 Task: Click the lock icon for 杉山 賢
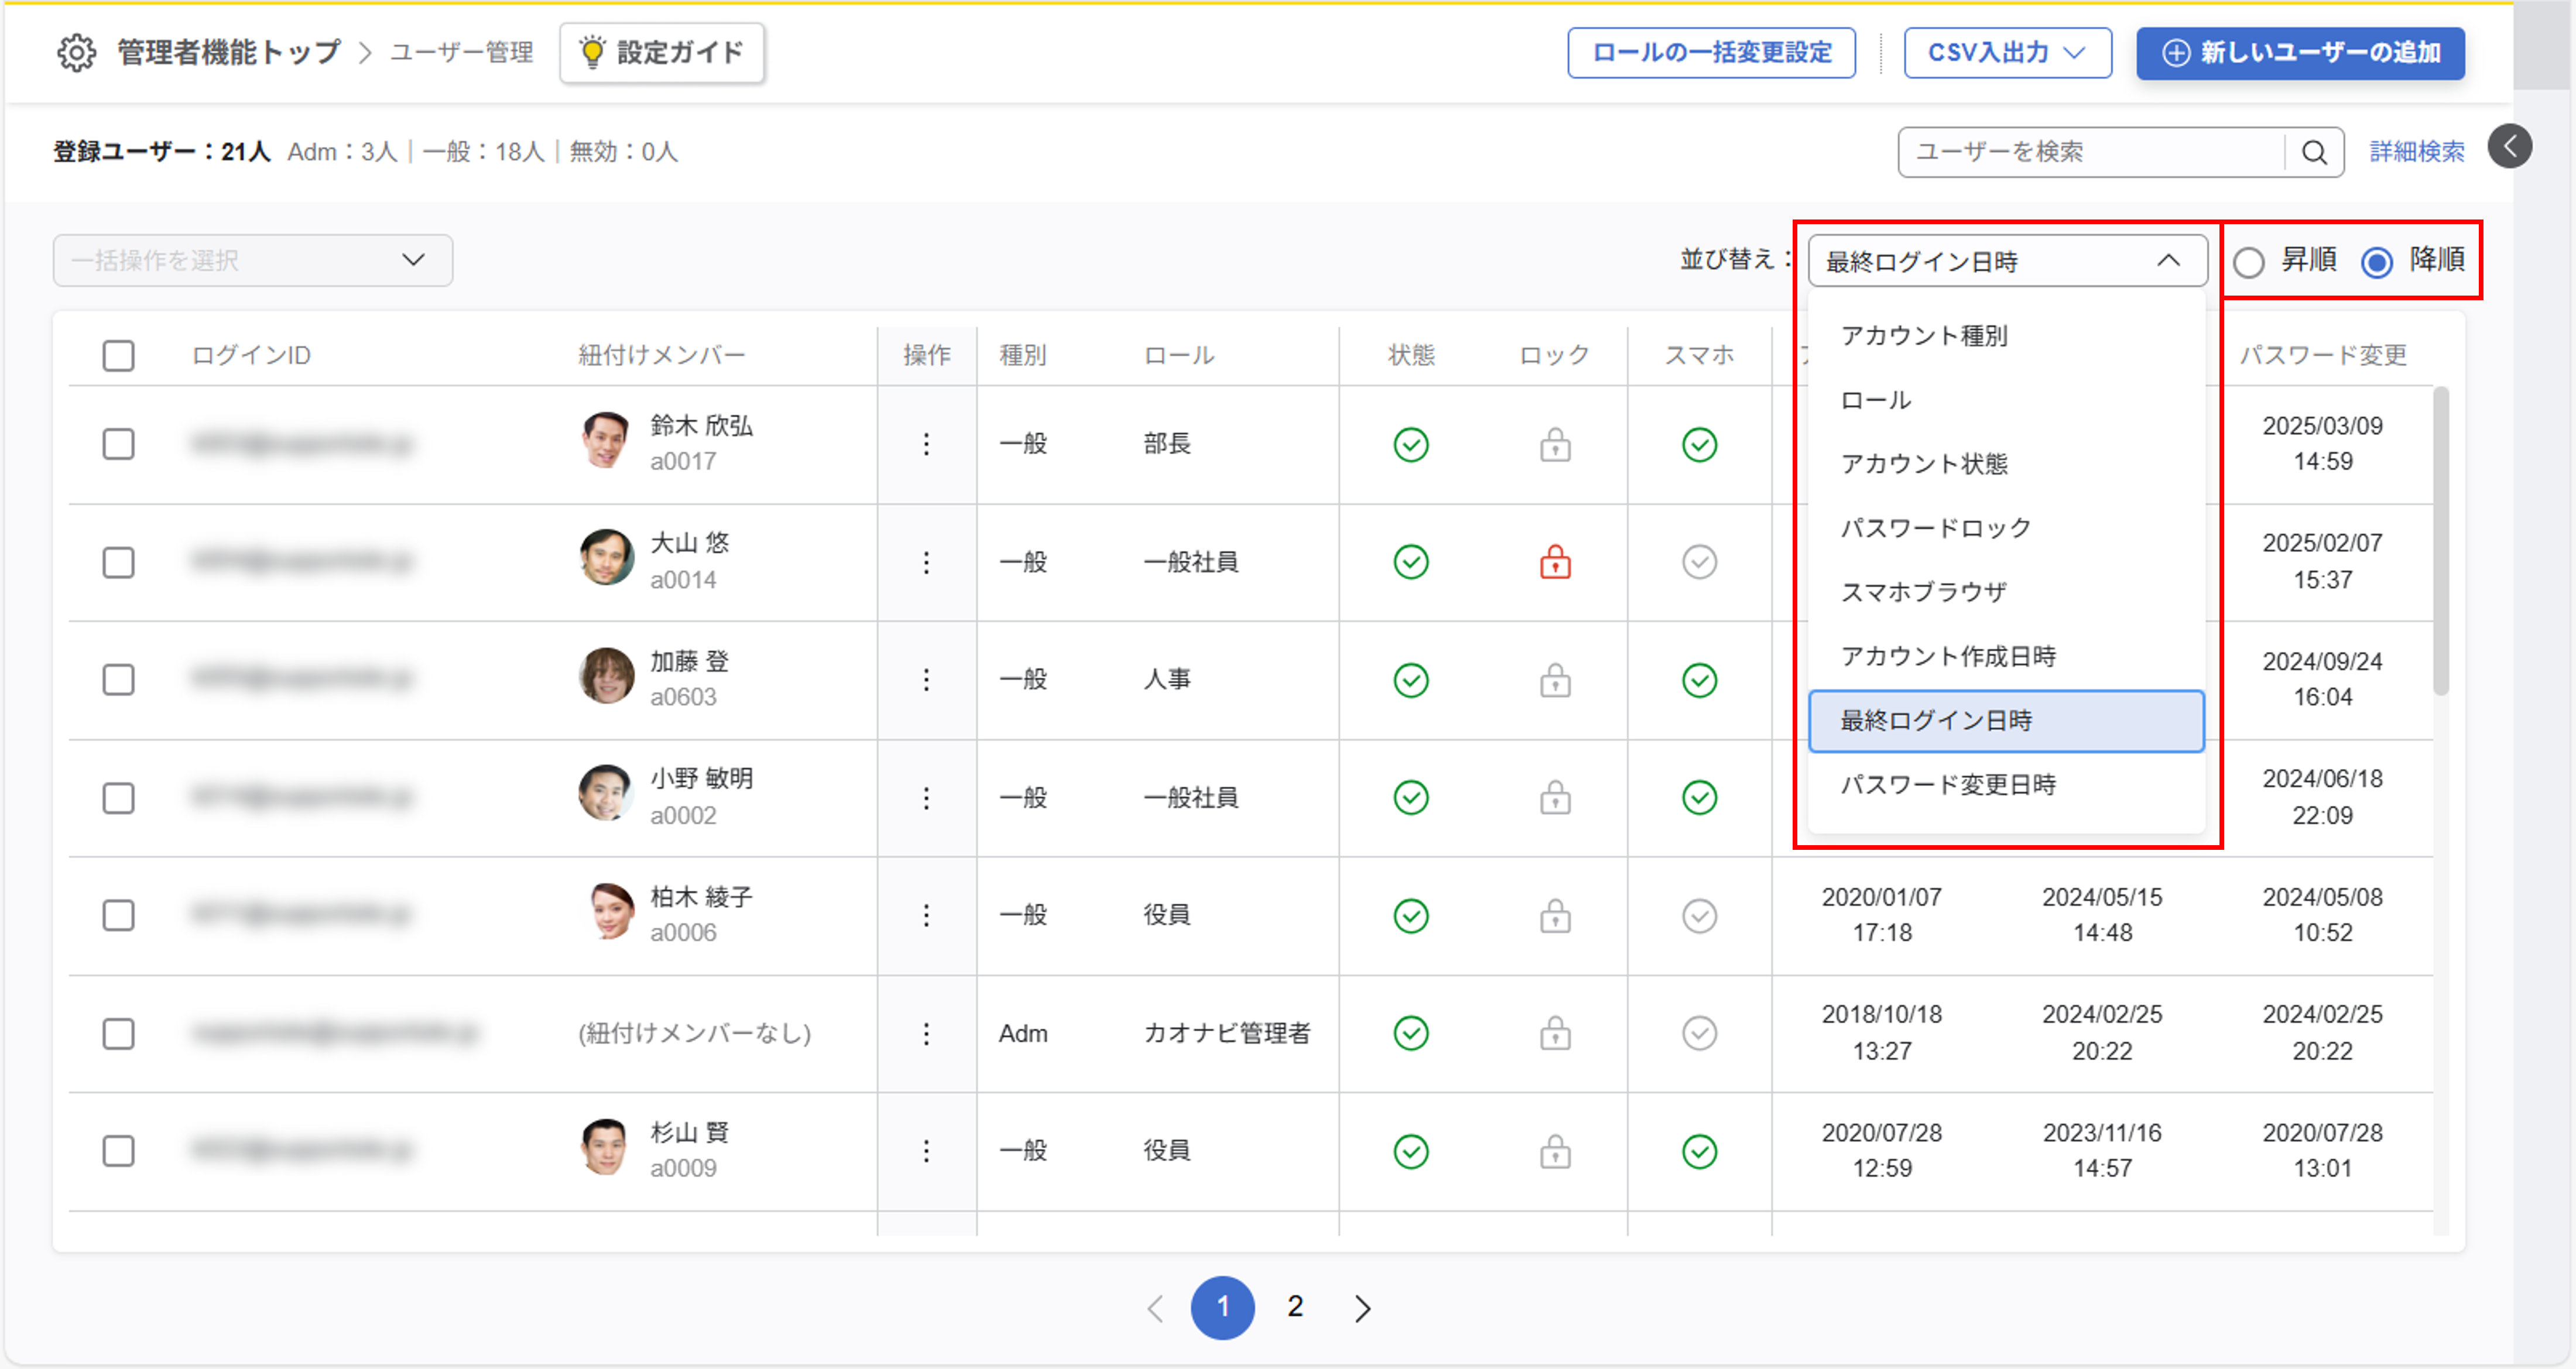[x=1555, y=1151]
